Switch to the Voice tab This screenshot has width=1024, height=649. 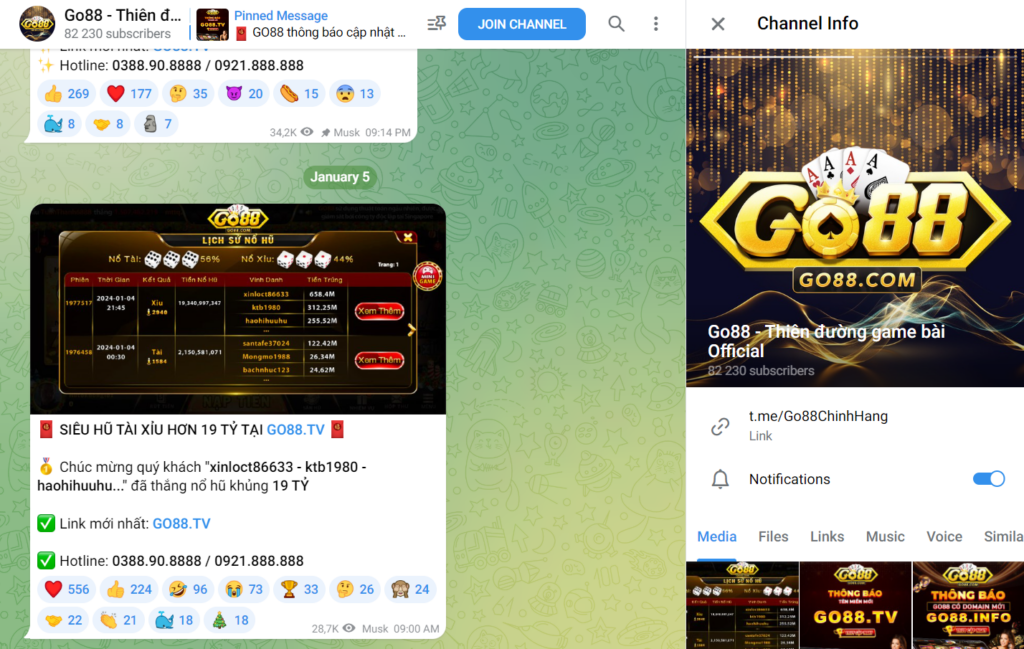944,536
